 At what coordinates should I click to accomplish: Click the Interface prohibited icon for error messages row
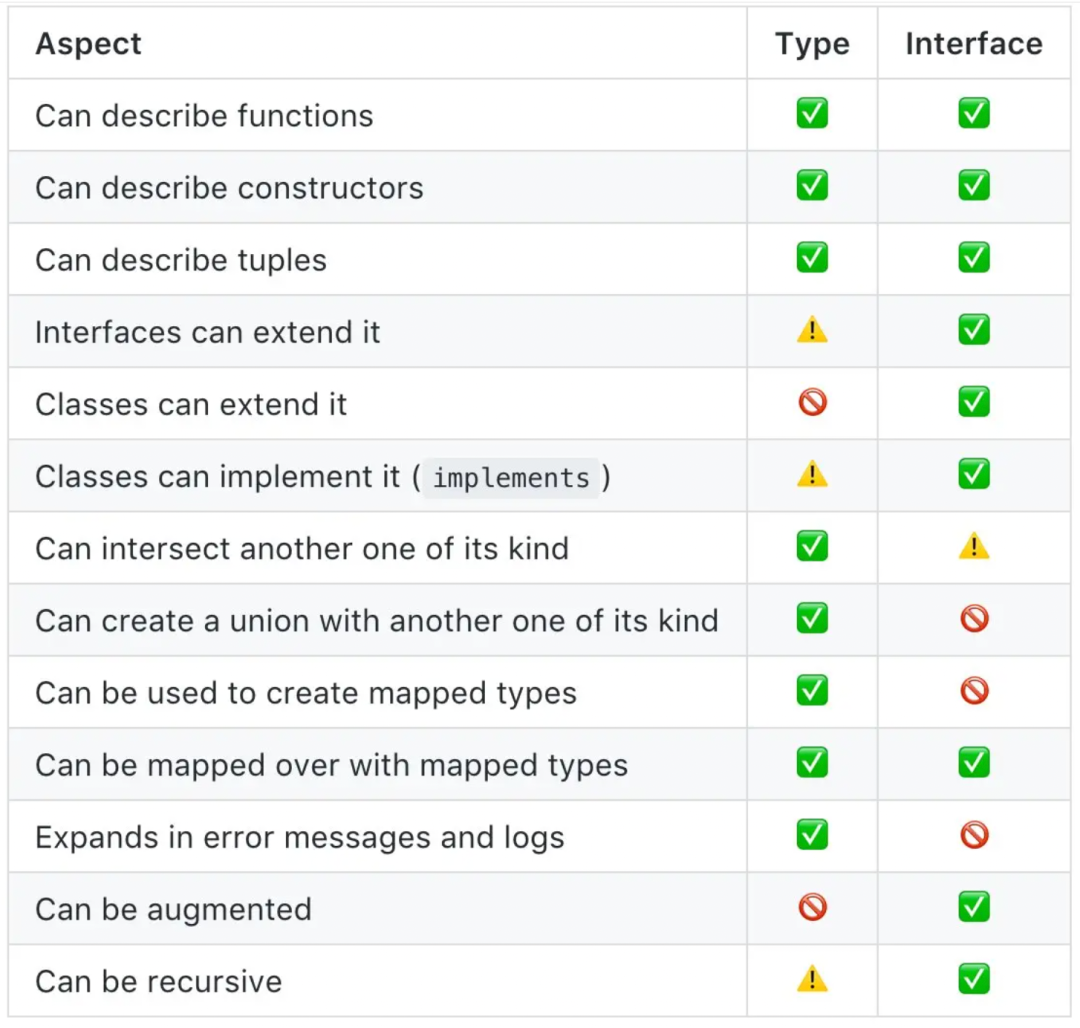[x=973, y=836]
